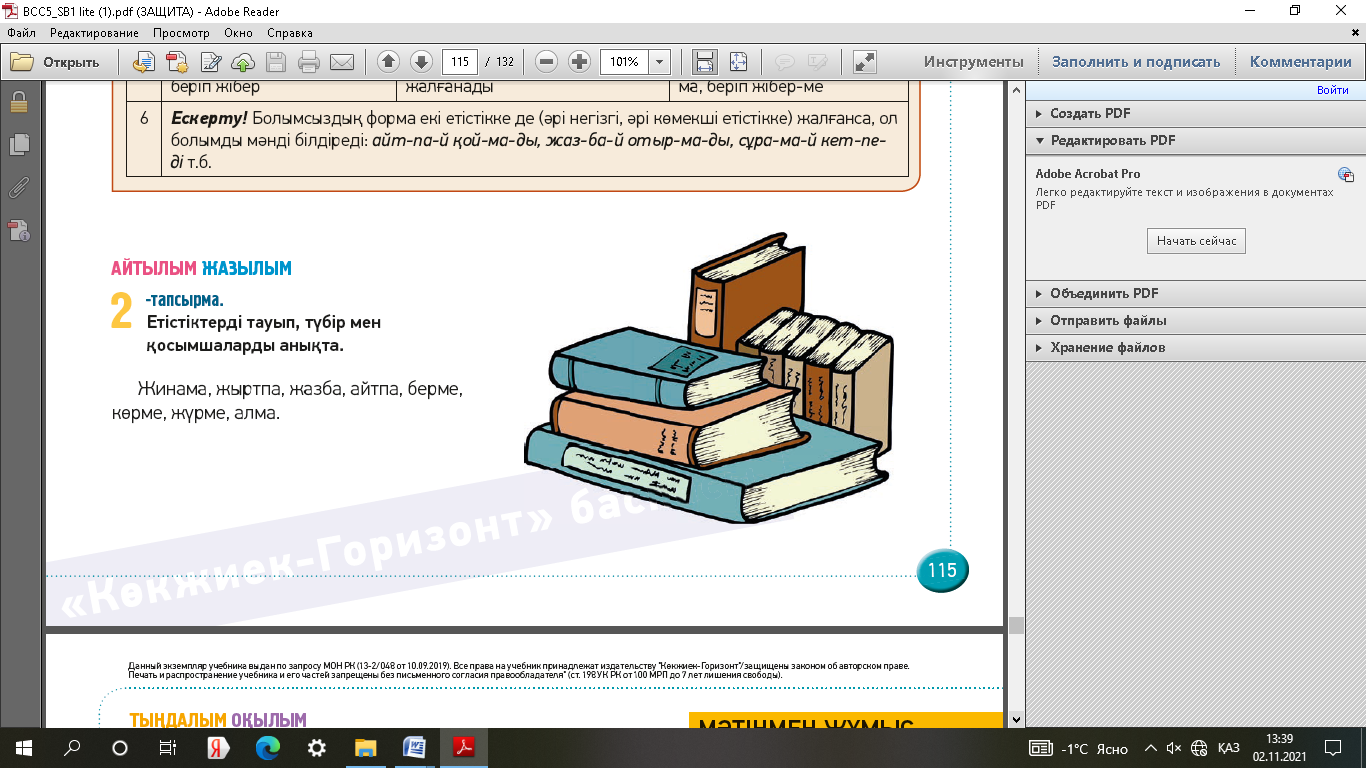This screenshot has width=1366, height=768.
Task: Open the Редактирование menu
Action: point(94,33)
